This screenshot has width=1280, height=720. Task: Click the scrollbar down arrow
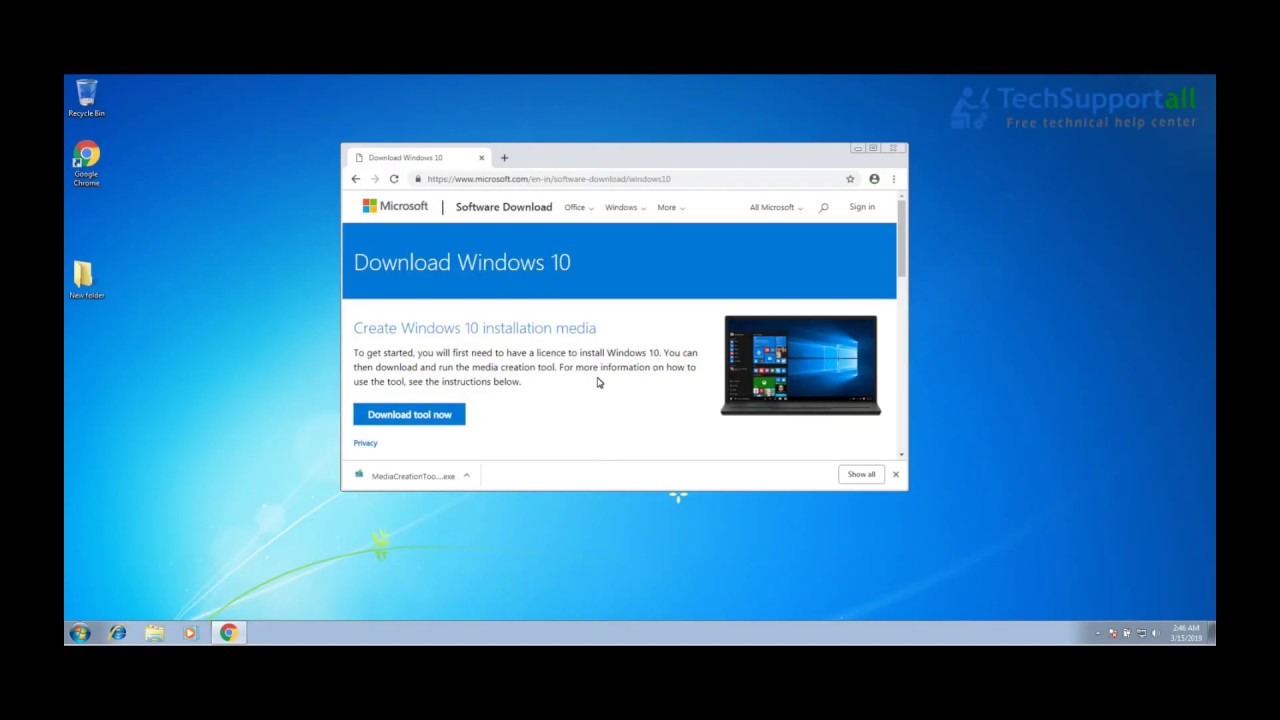(x=901, y=455)
